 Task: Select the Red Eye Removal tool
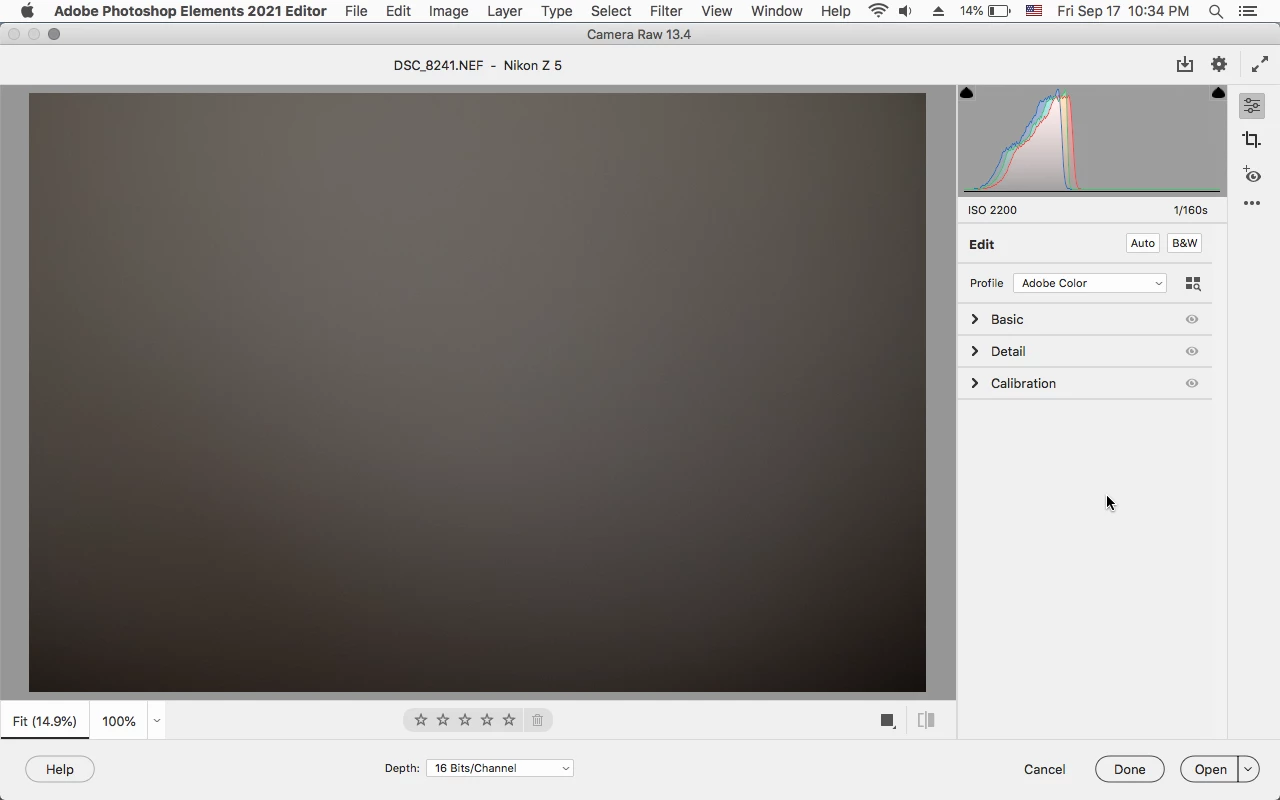tap(1252, 175)
